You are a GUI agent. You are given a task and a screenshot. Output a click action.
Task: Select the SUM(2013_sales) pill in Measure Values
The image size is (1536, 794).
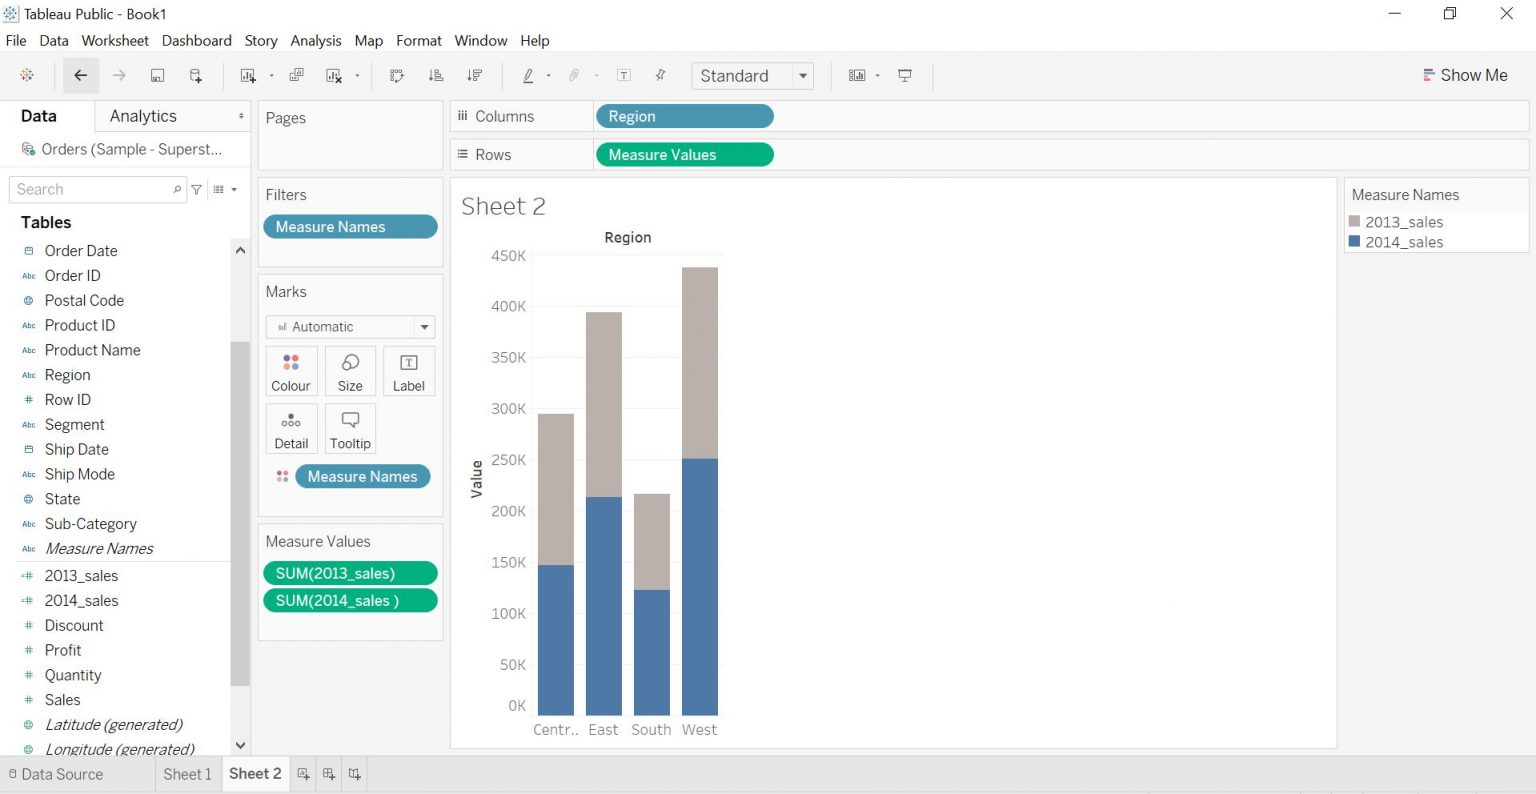pyautogui.click(x=350, y=573)
